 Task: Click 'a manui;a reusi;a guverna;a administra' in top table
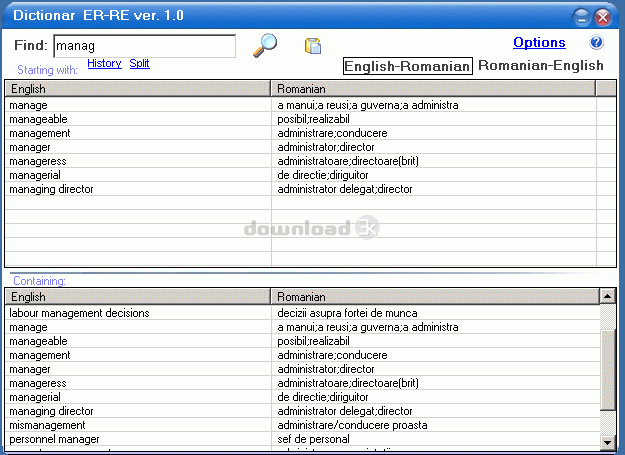[x=368, y=105]
